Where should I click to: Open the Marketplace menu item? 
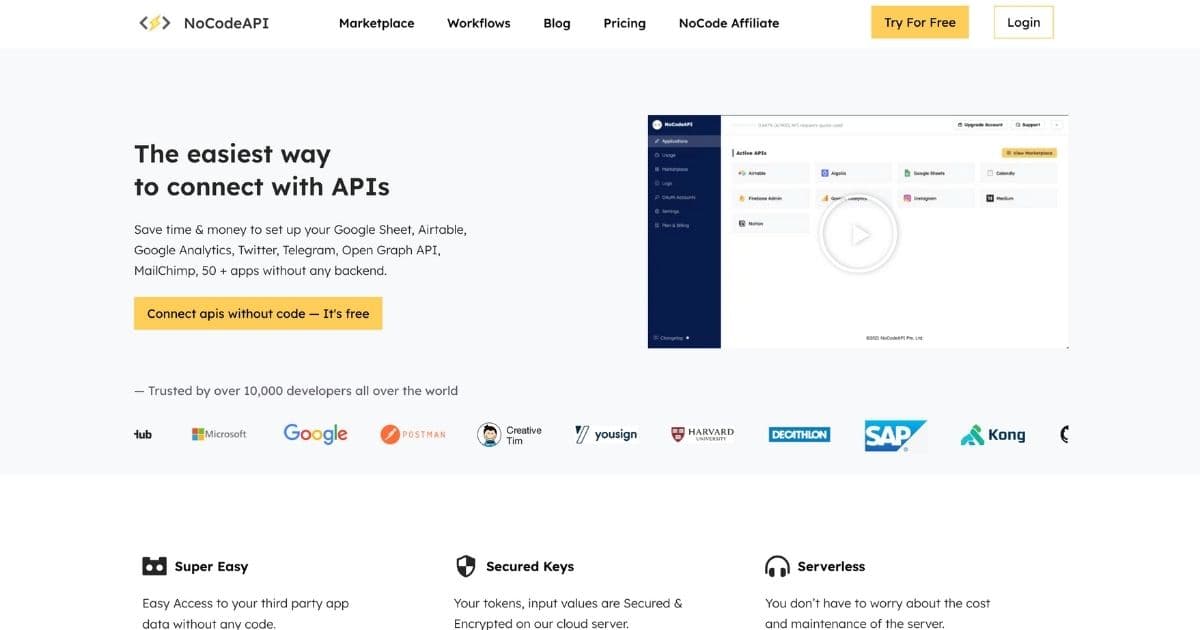376,23
